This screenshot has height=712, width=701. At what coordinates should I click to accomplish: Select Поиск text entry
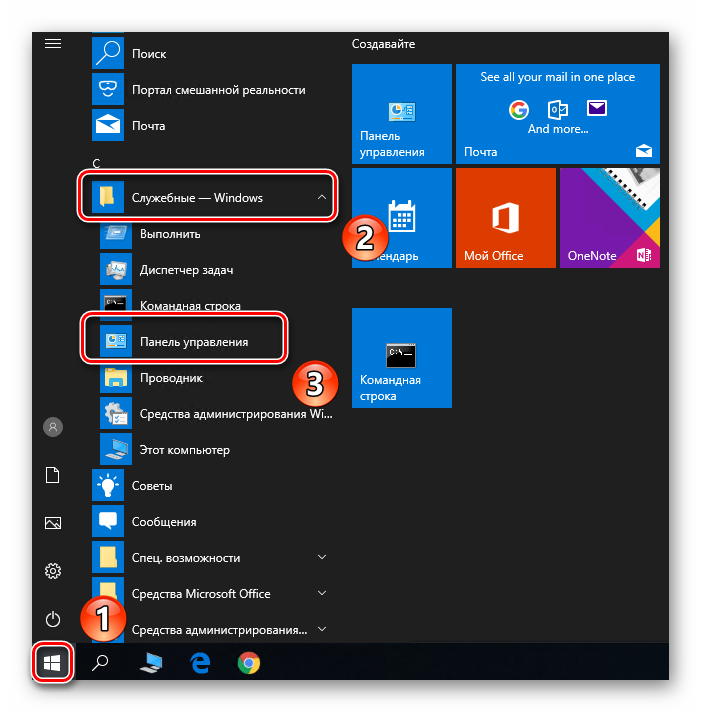tap(149, 54)
